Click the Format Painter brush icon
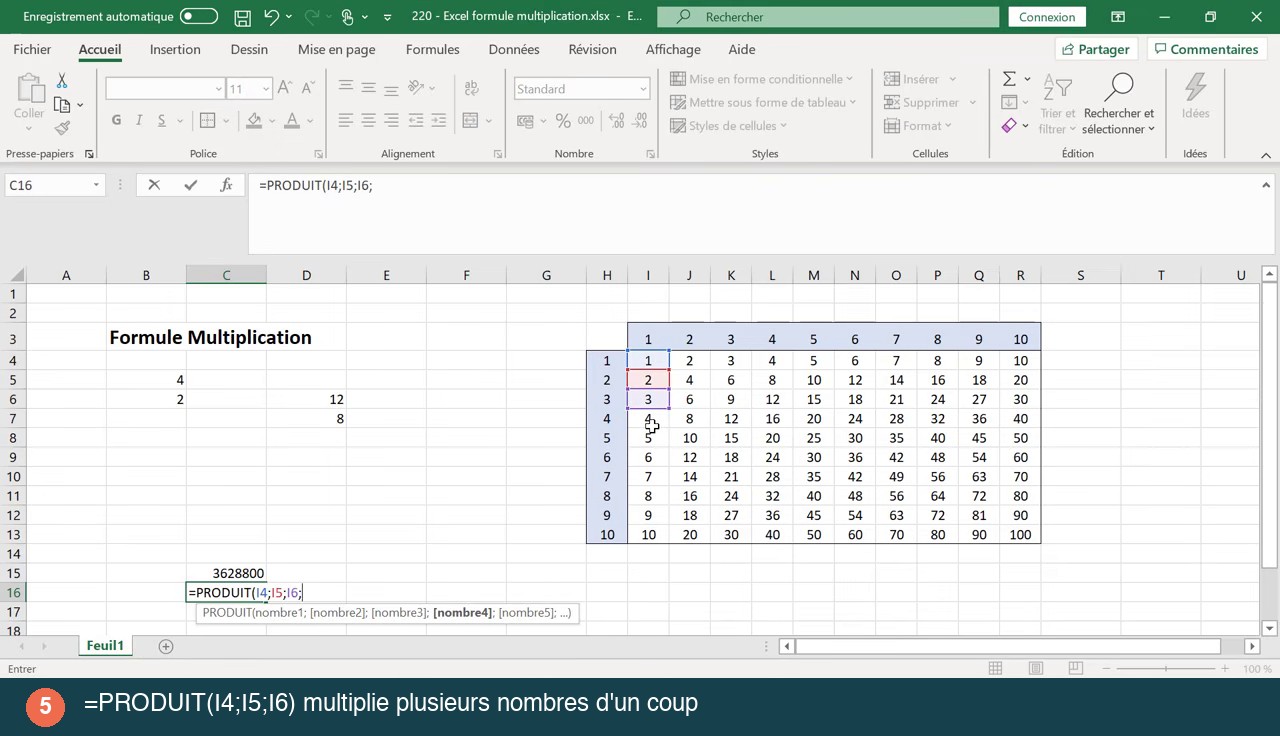The height and width of the screenshot is (736, 1280). [x=62, y=128]
